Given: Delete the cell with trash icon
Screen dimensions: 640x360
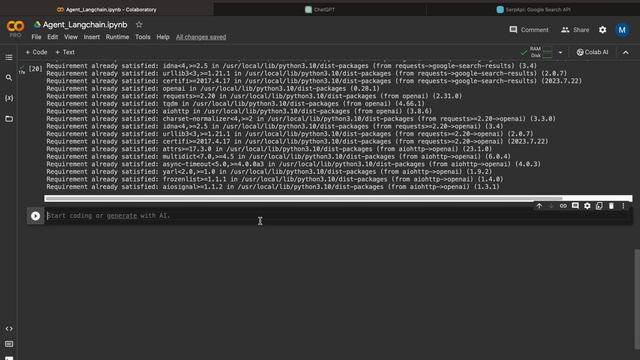Looking at the screenshot, I should click(x=611, y=206).
